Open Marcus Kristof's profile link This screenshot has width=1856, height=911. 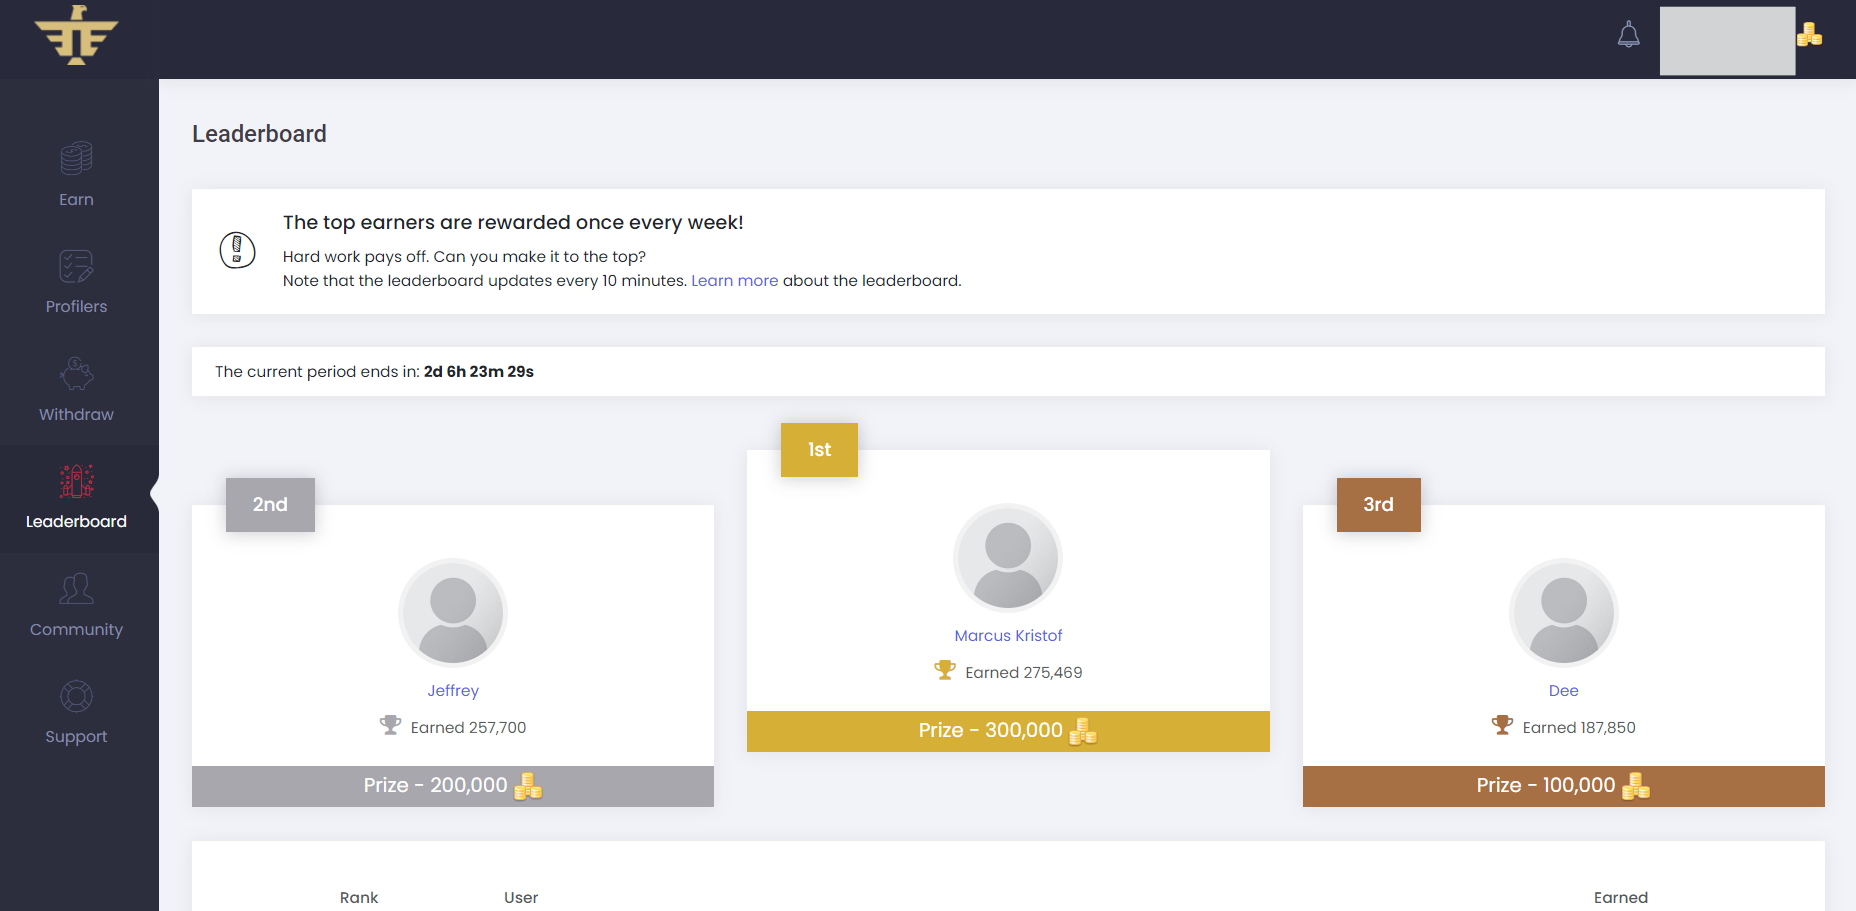coord(1008,636)
